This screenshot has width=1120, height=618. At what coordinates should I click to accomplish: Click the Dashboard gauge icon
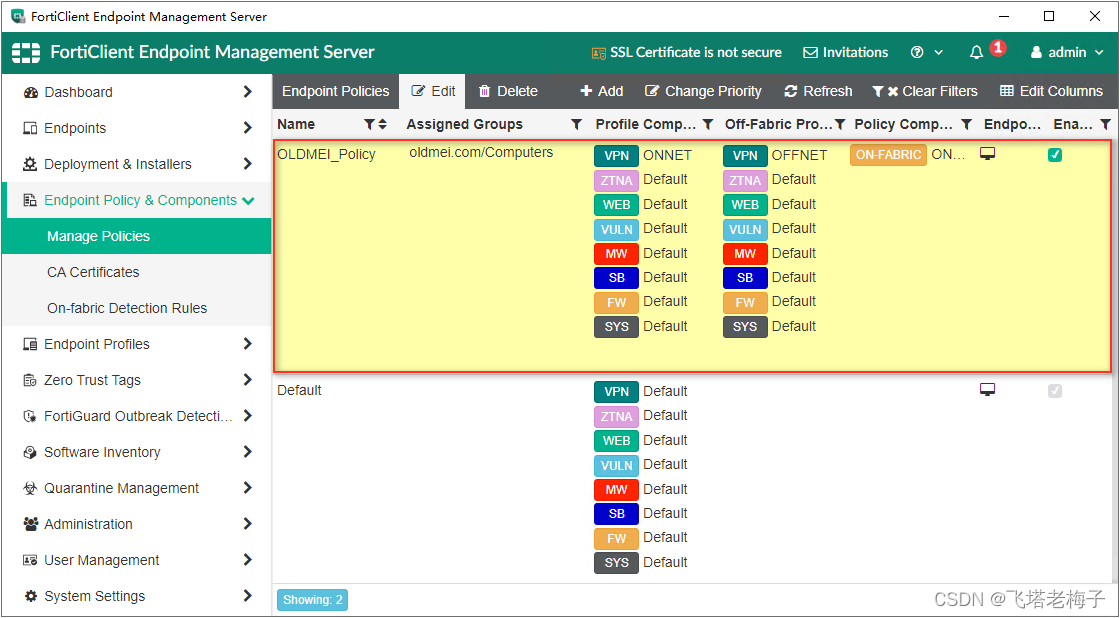tap(30, 92)
